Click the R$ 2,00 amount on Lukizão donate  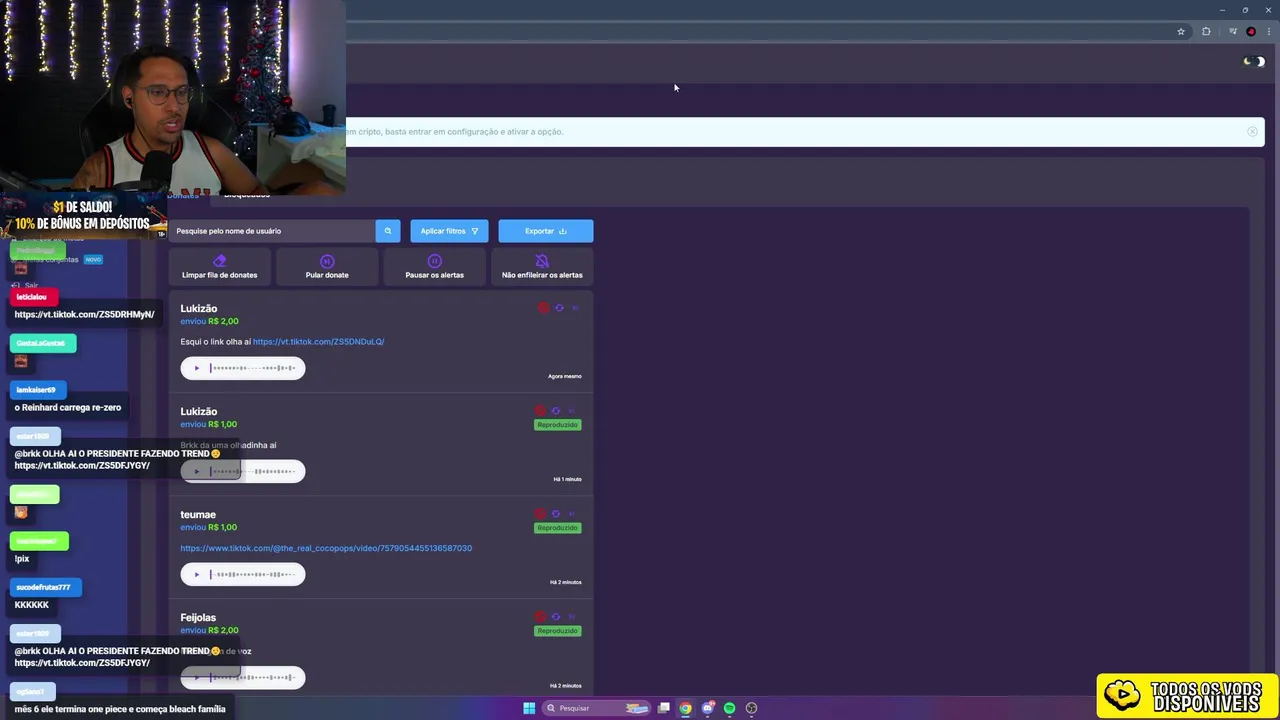[x=223, y=321]
